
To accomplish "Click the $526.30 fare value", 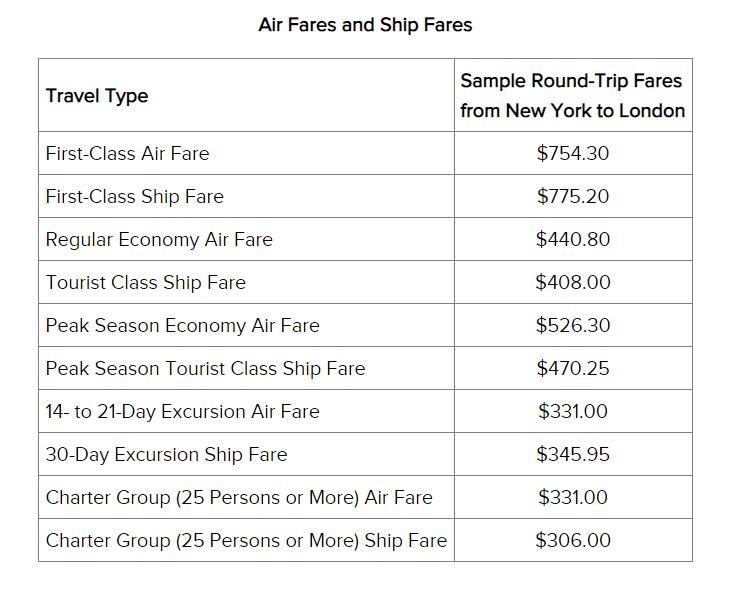I will pyautogui.click(x=573, y=326).
